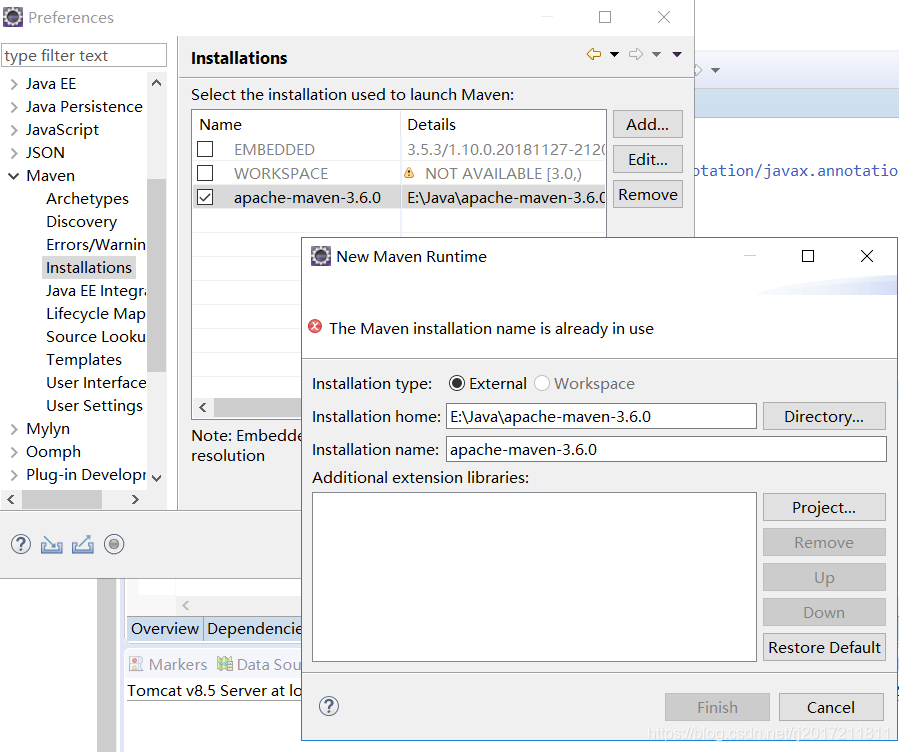Switch to the Dependencies tab in editor
This screenshot has width=899, height=752.
pos(253,628)
